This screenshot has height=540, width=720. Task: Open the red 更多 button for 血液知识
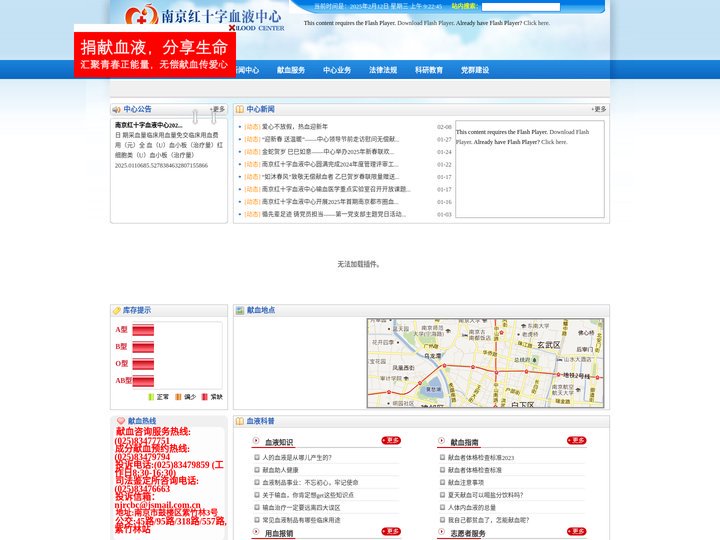pyautogui.click(x=391, y=440)
